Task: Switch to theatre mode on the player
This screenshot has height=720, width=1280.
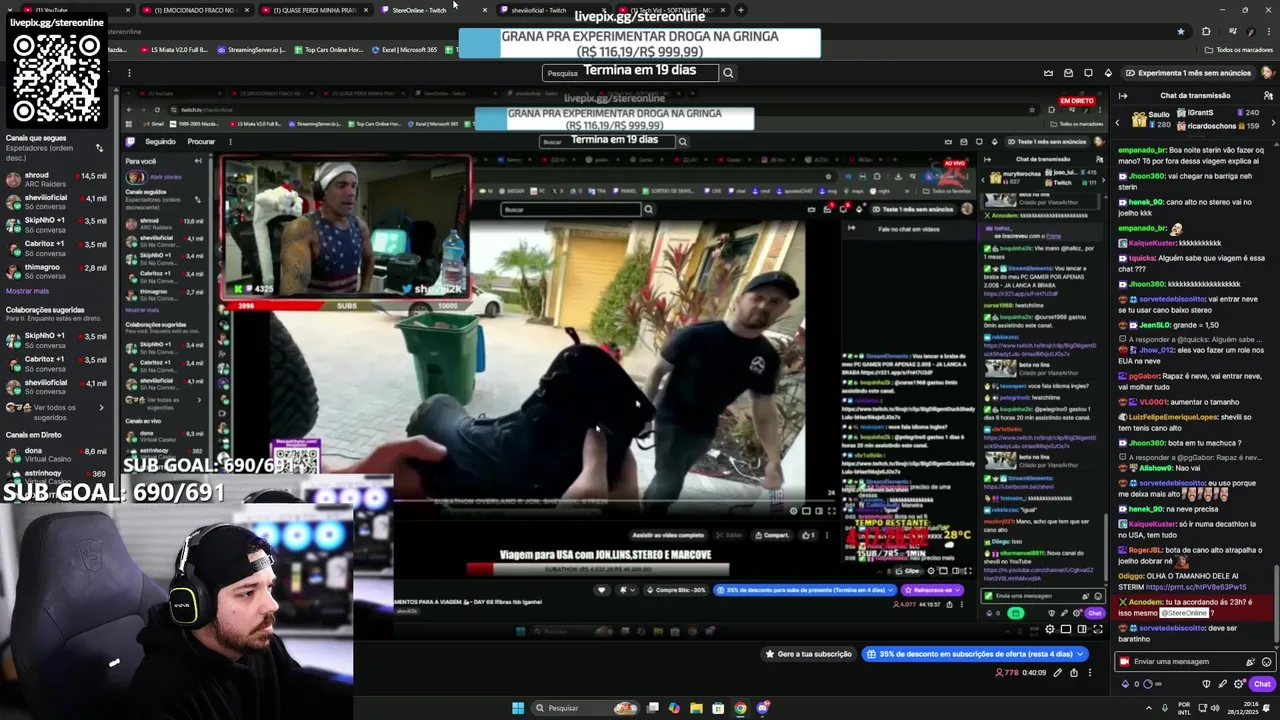Action: [1082, 629]
